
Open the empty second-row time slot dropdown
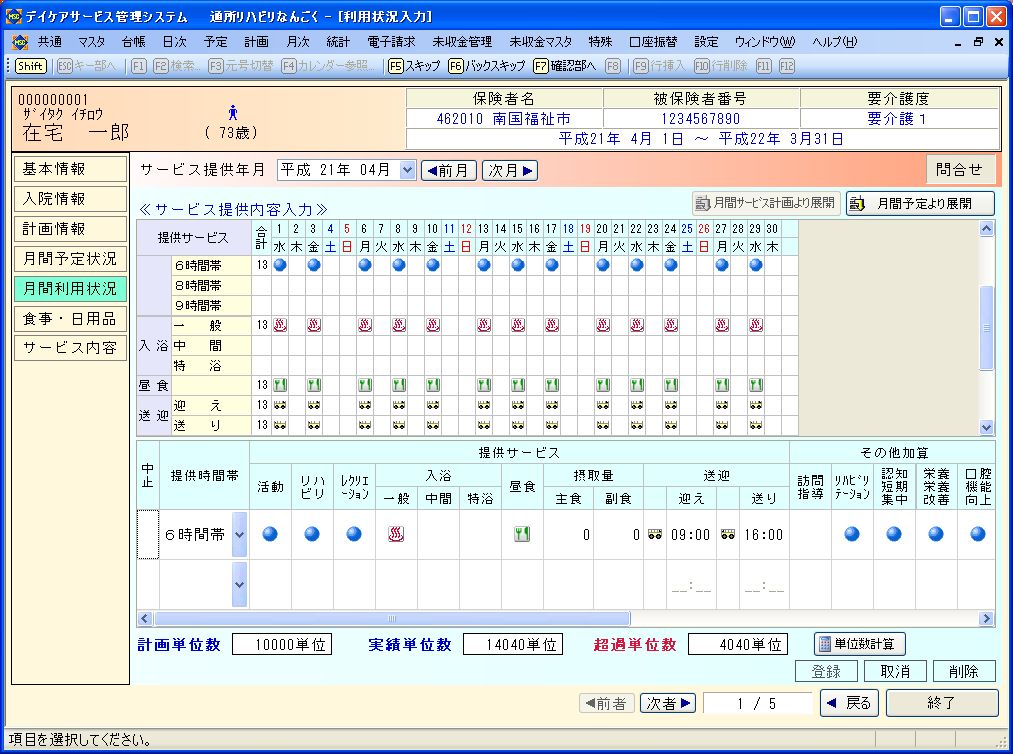coord(239,584)
